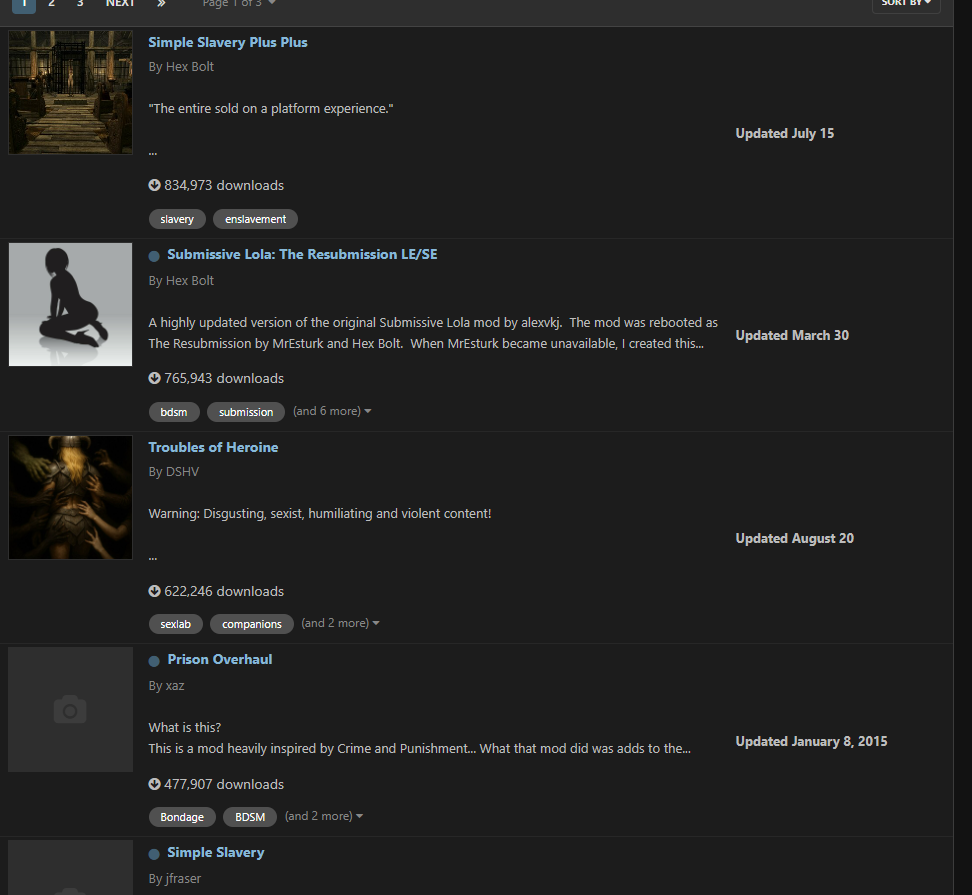Click "The entire sold on a platform experience." description
Image resolution: width=972 pixels, height=895 pixels.
(271, 108)
